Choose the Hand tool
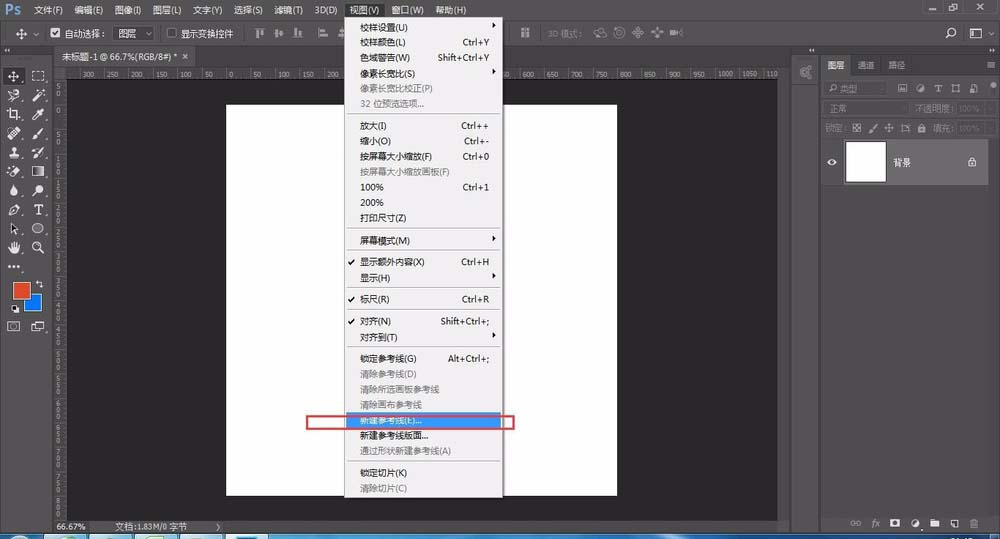This screenshot has height=539, width=1000. click(x=15, y=247)
